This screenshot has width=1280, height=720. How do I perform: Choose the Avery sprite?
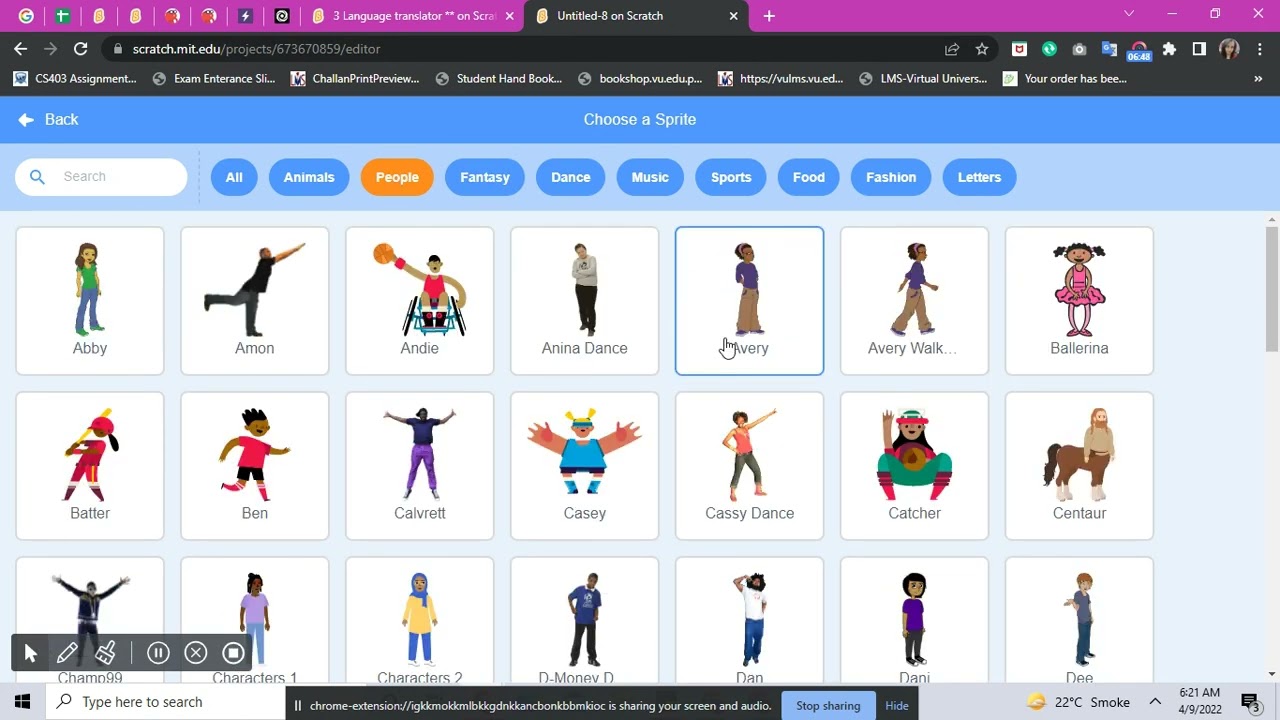[750, 301]
